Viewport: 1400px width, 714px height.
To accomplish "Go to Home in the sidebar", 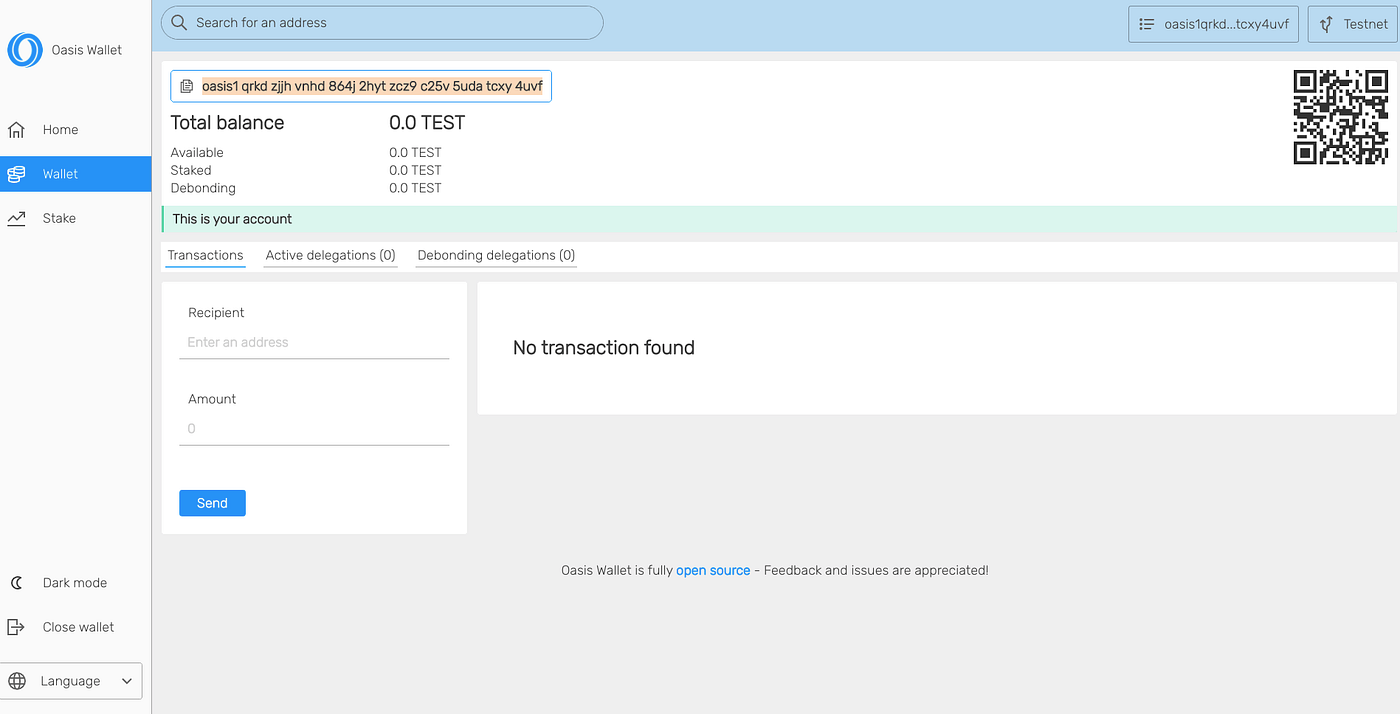I will 75,130.
